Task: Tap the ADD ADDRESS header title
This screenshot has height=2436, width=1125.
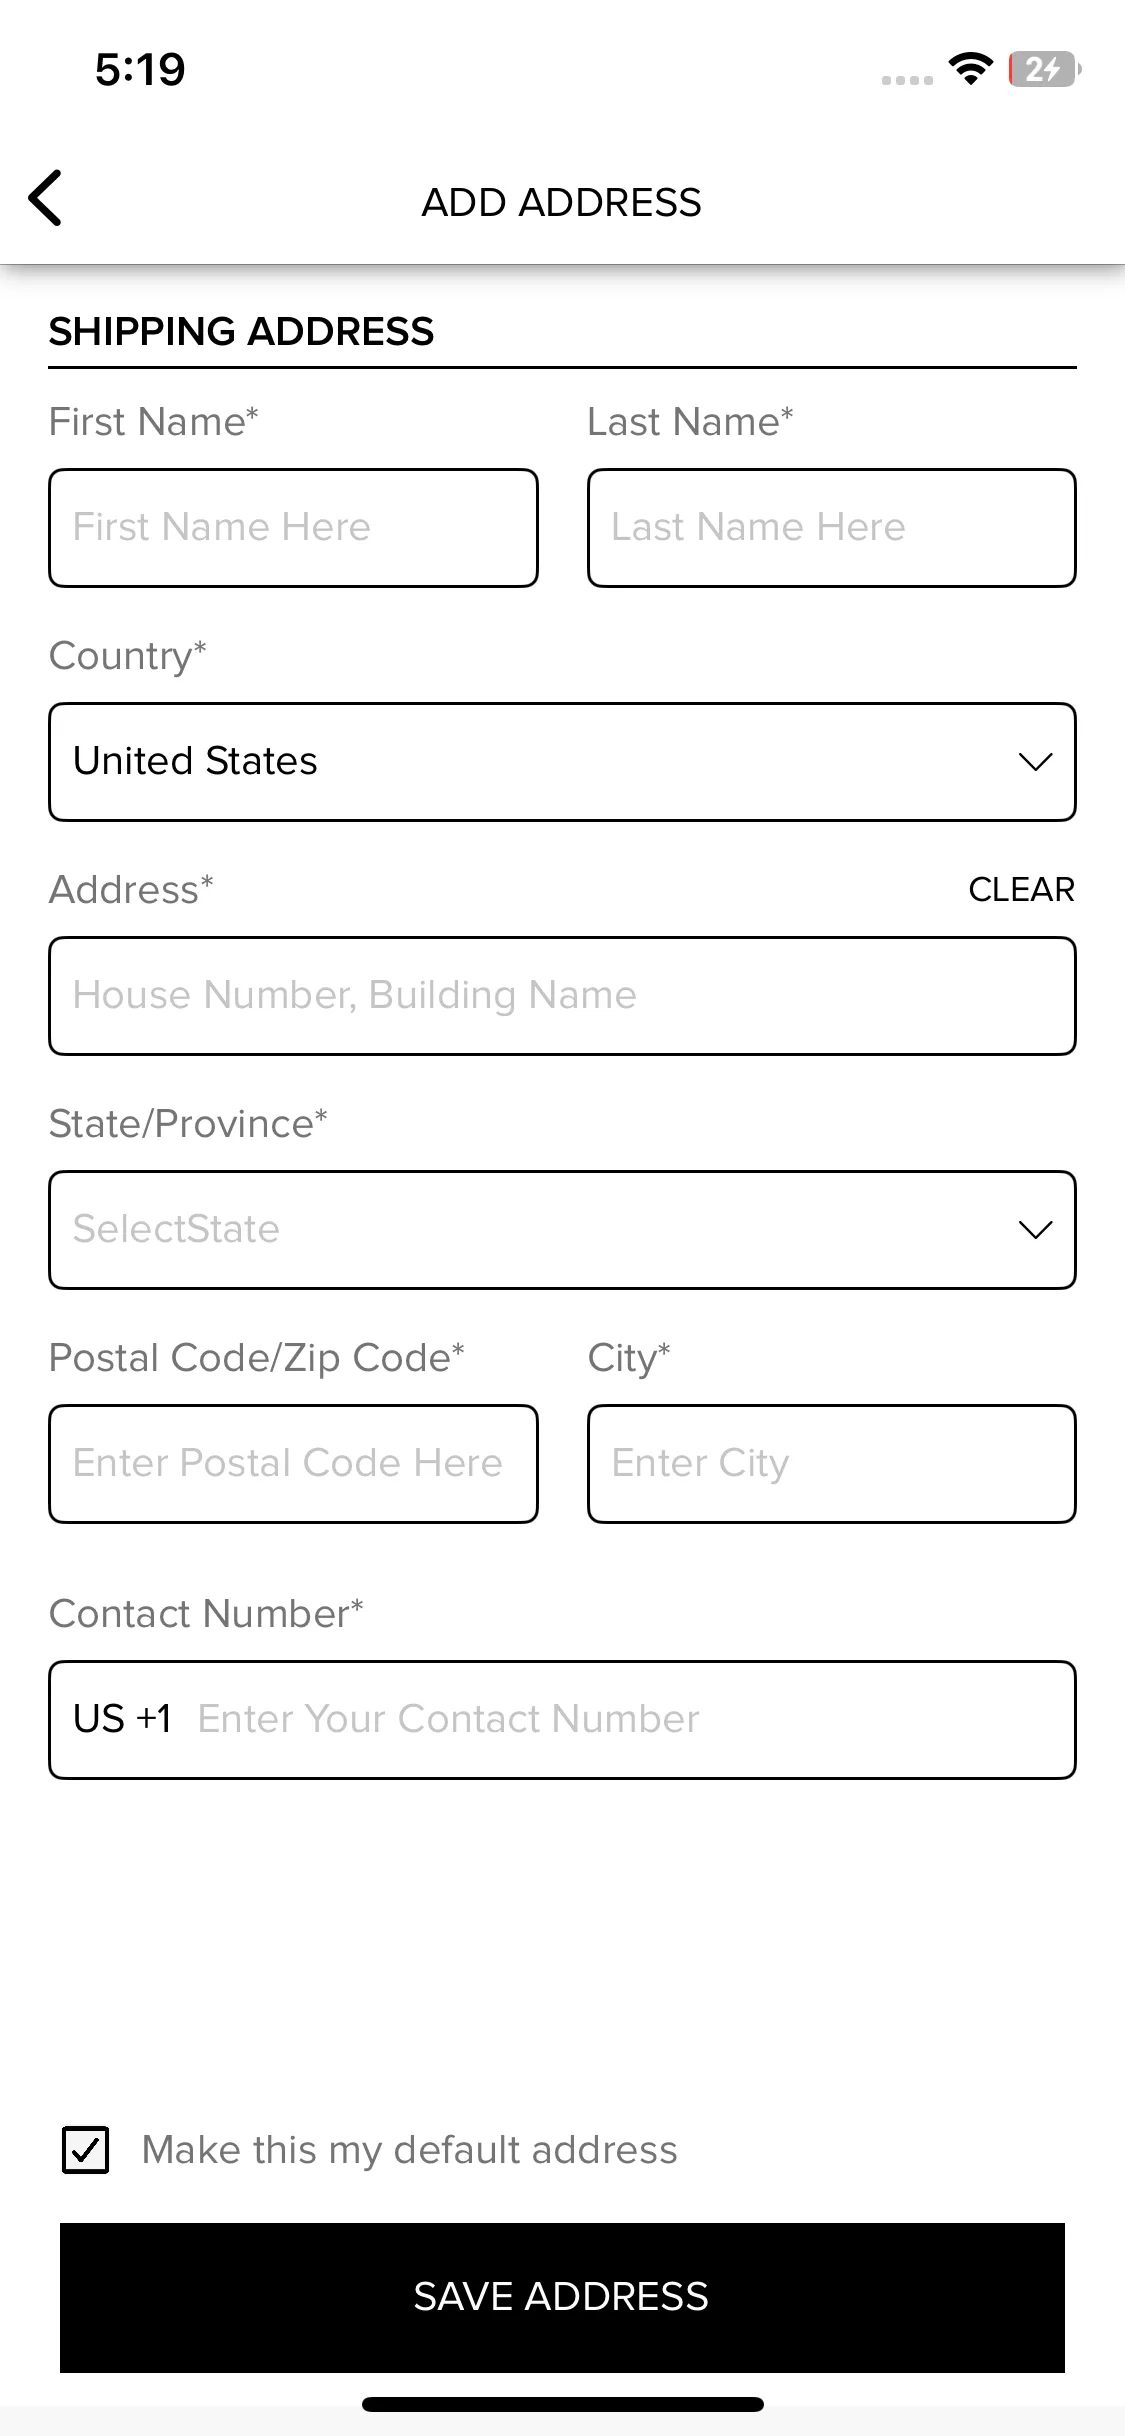Action: 561,202
